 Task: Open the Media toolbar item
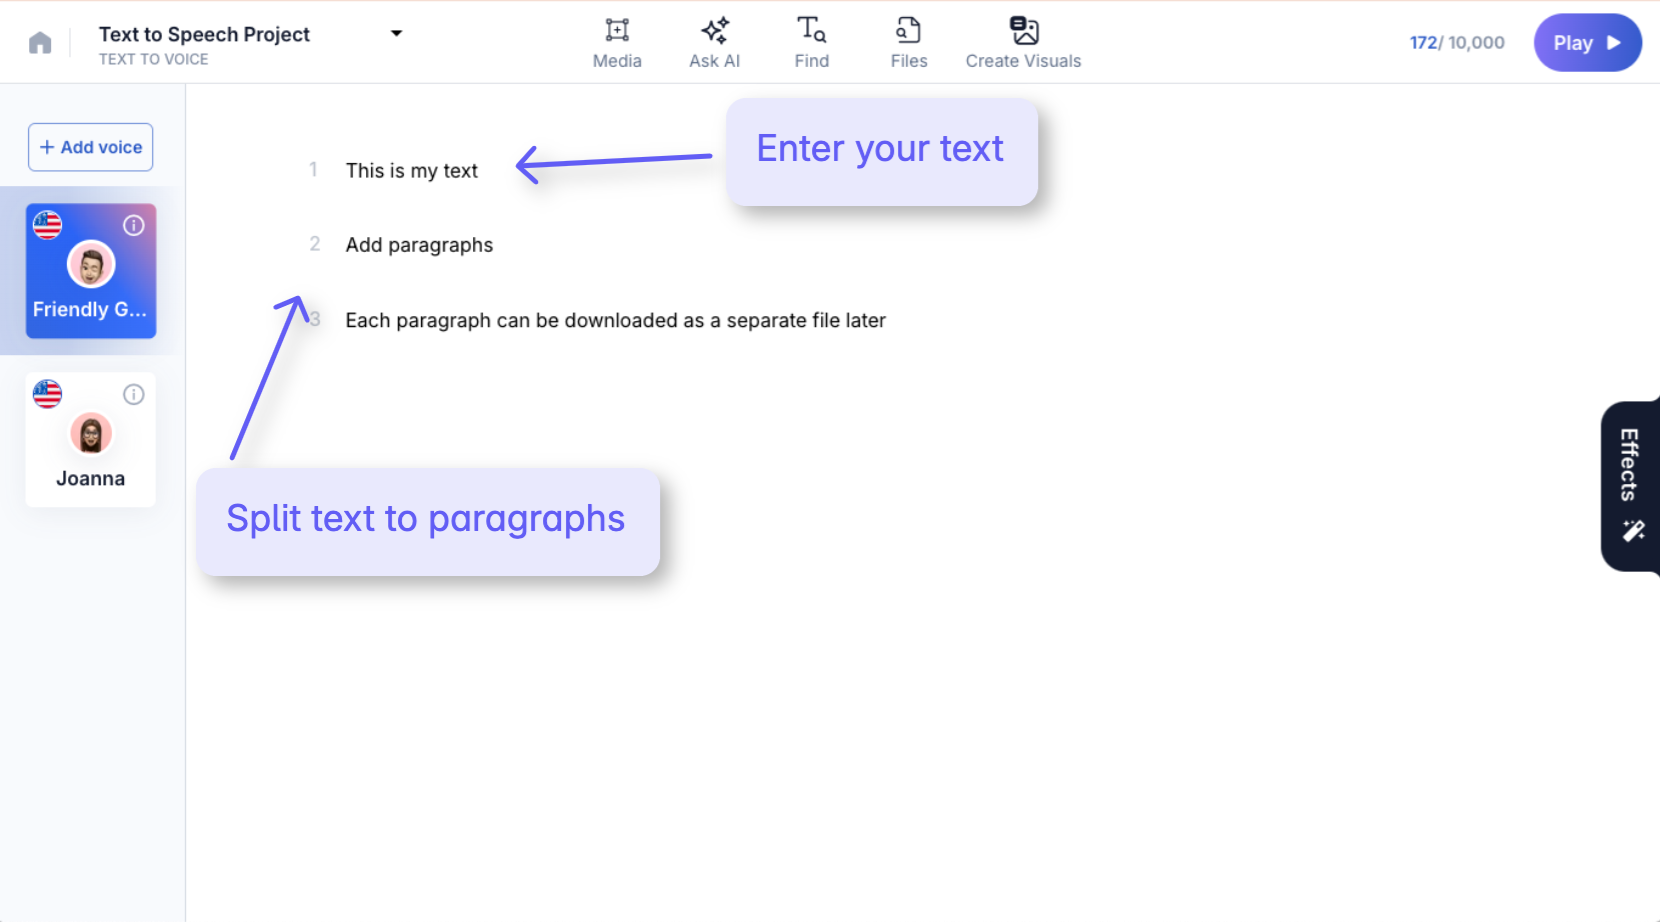click(617, 43)
